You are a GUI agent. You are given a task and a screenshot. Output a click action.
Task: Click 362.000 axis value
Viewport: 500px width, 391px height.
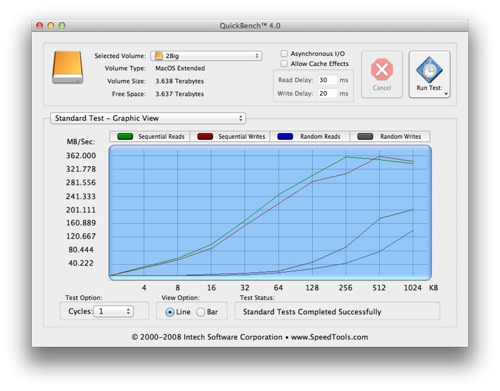click(81, 156)
